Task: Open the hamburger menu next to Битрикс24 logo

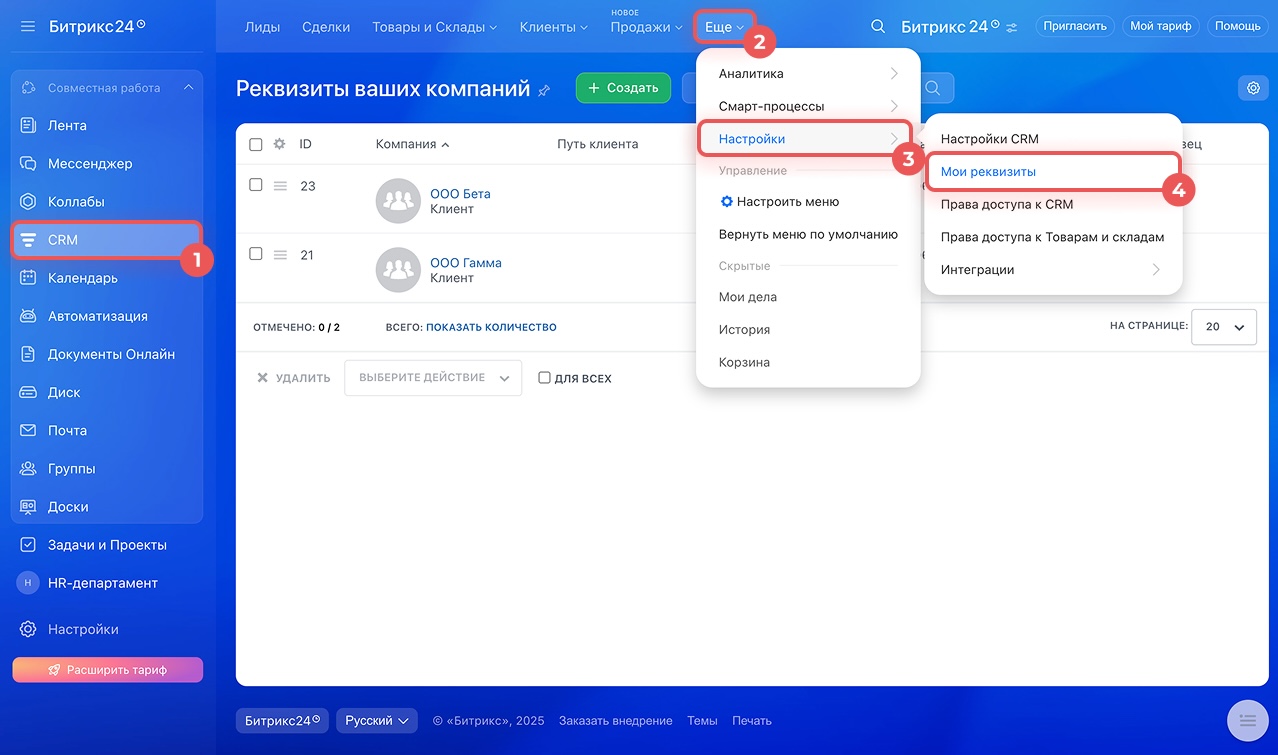Action: point(28,26)
